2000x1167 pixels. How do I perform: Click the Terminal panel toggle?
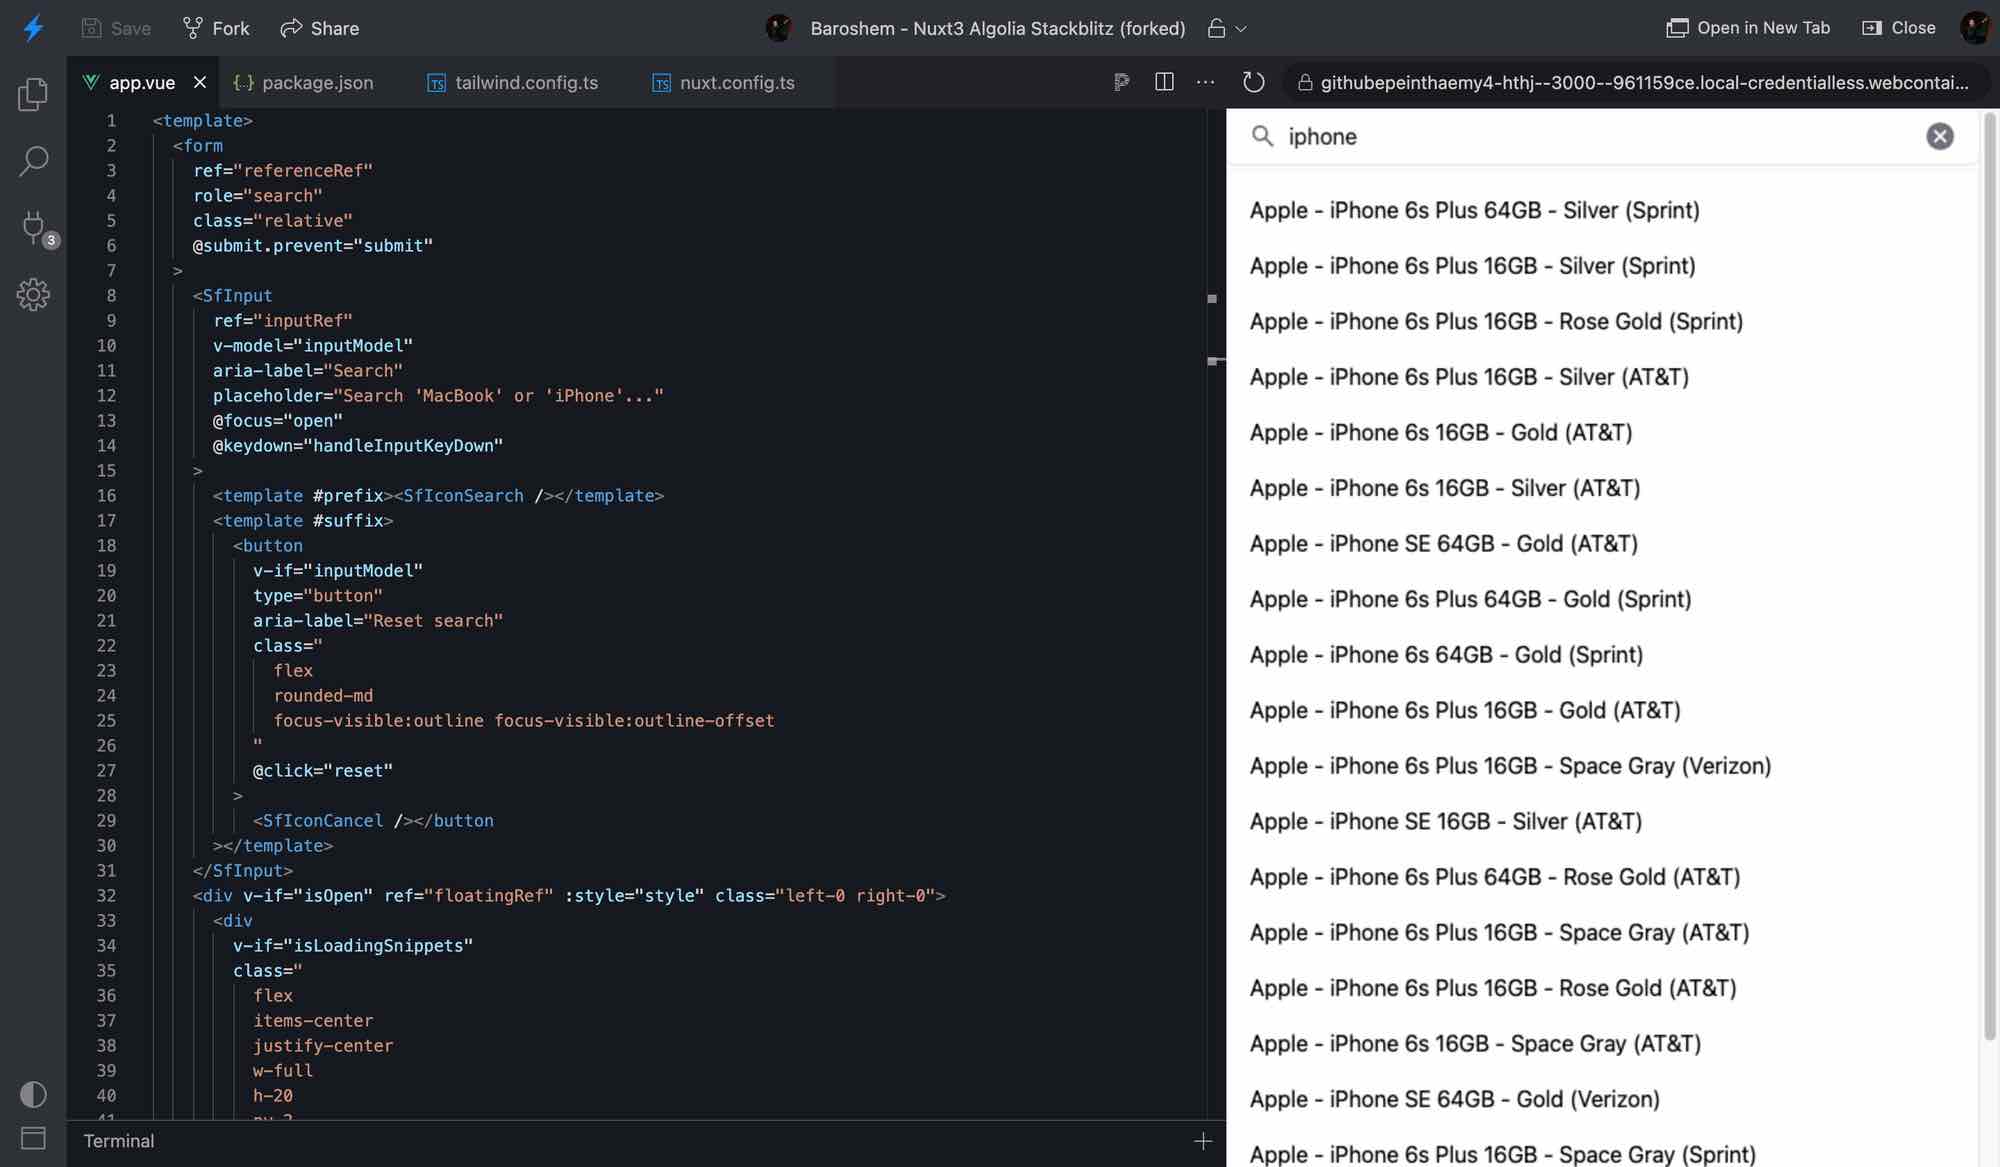coord(33,1139)
